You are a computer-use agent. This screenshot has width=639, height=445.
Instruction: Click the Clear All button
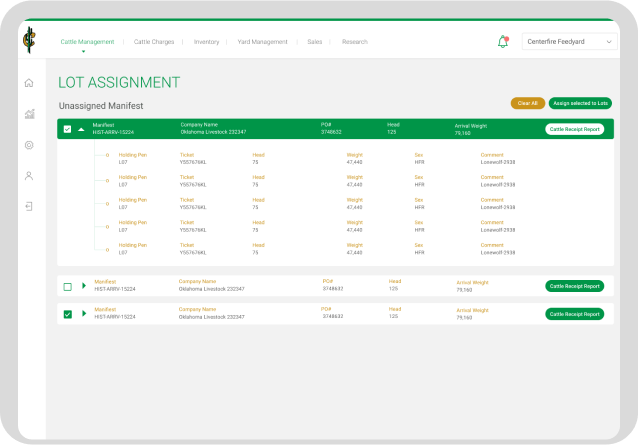pos(527,103)
